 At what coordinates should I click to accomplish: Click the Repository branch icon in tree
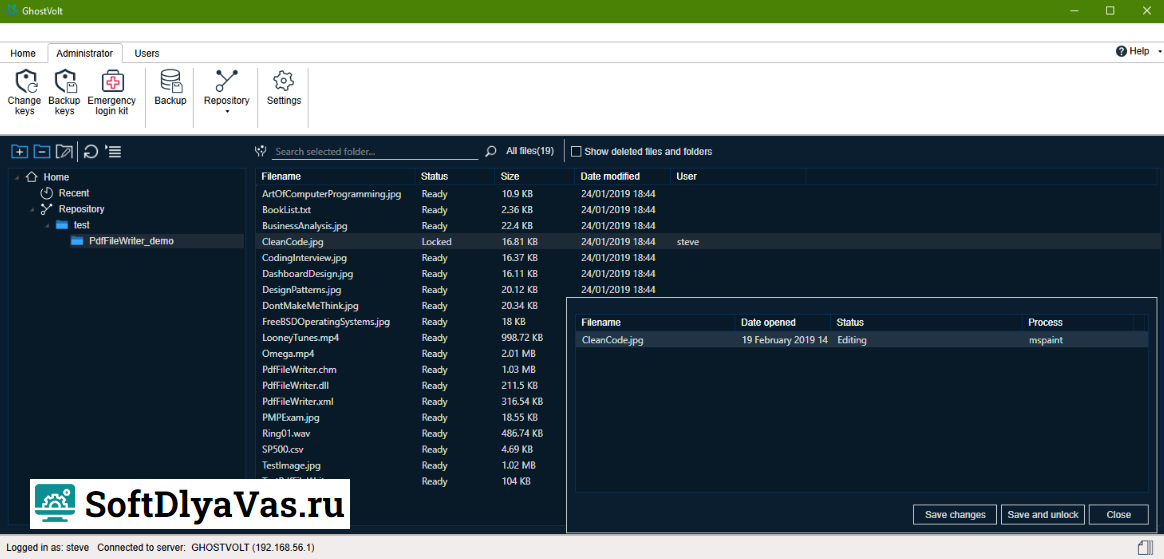click(46, 209)
